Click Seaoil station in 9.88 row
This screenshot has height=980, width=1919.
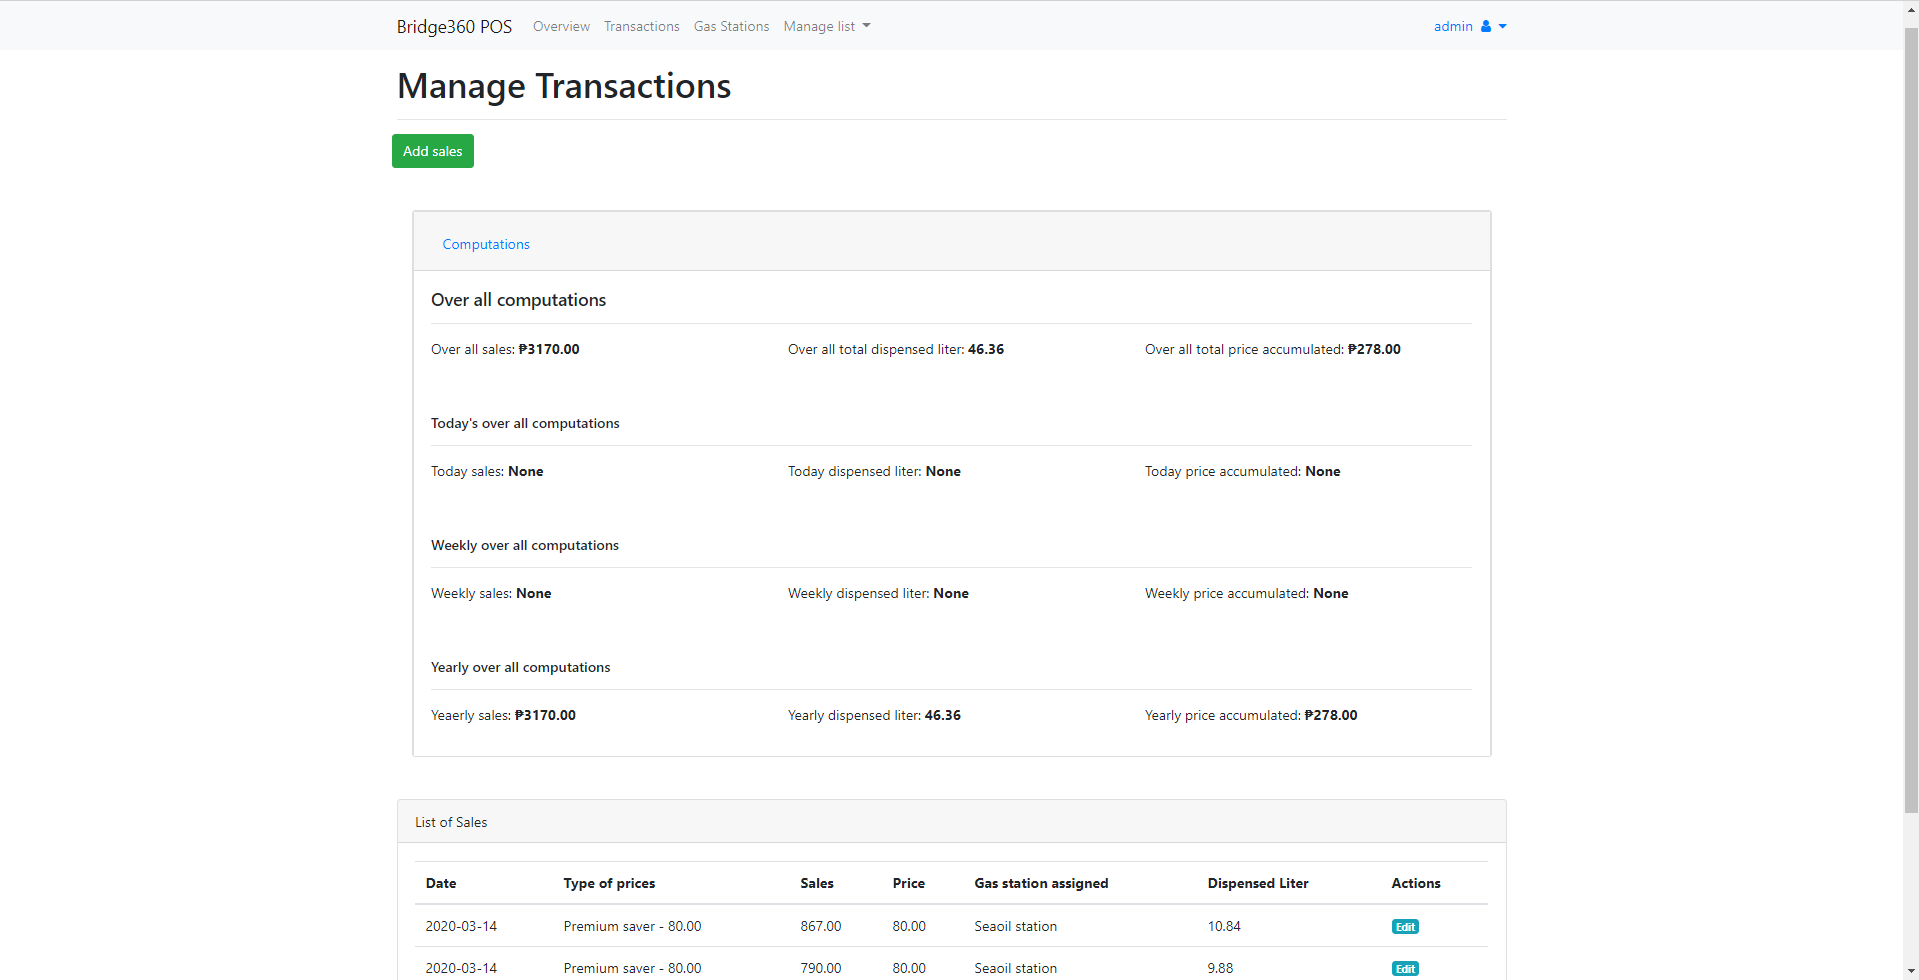pyautogui.click(x=1015, y=968)
